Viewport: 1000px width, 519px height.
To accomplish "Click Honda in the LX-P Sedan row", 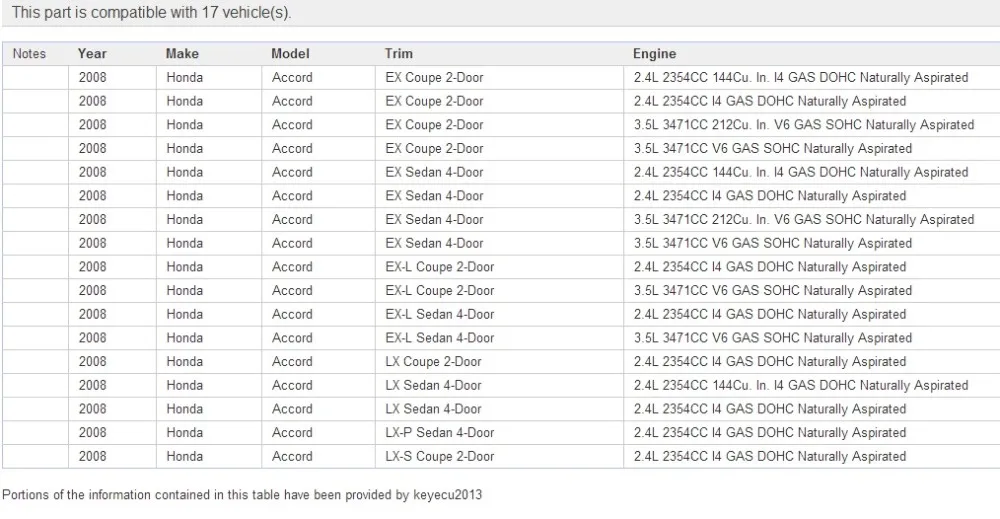I will click(x=184, y=432).
